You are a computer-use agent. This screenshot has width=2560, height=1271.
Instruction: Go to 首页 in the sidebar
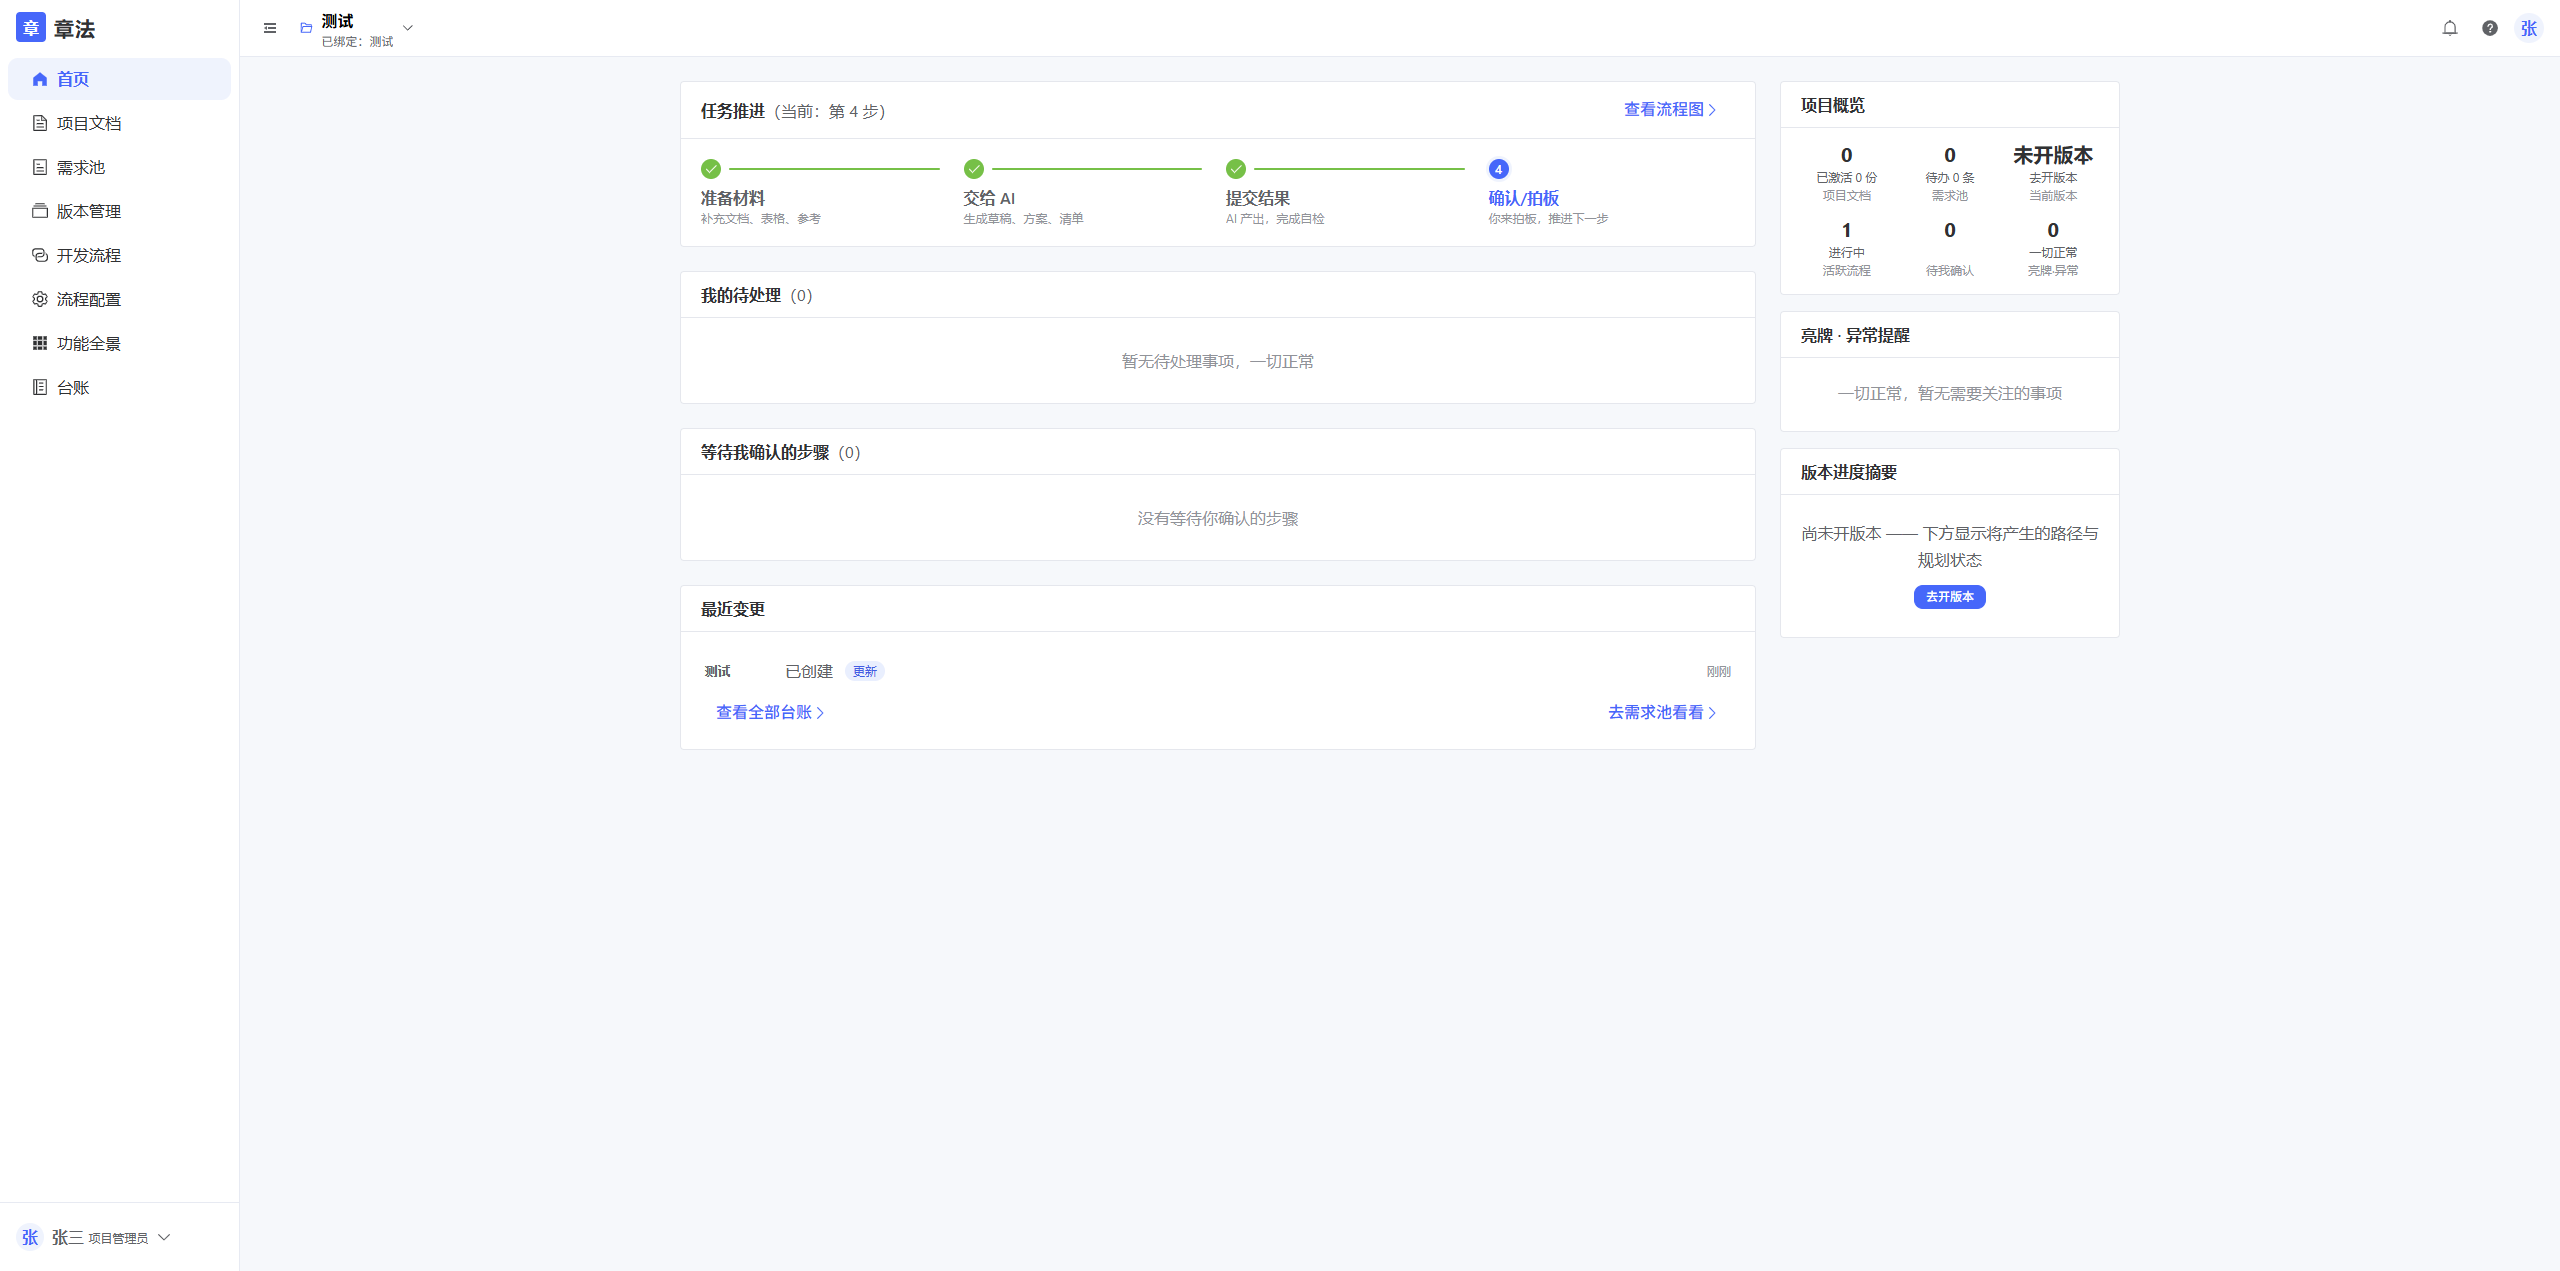pyautogui.click(x=119, y=79)
